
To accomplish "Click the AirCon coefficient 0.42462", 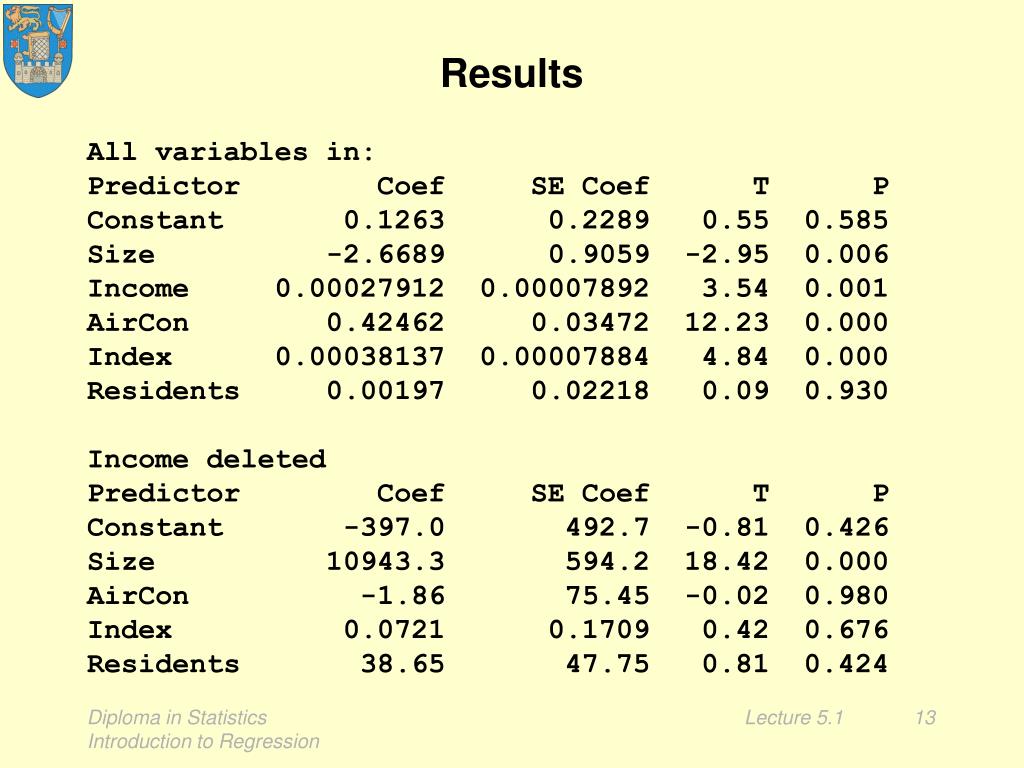I will click(x=385, y=323).
